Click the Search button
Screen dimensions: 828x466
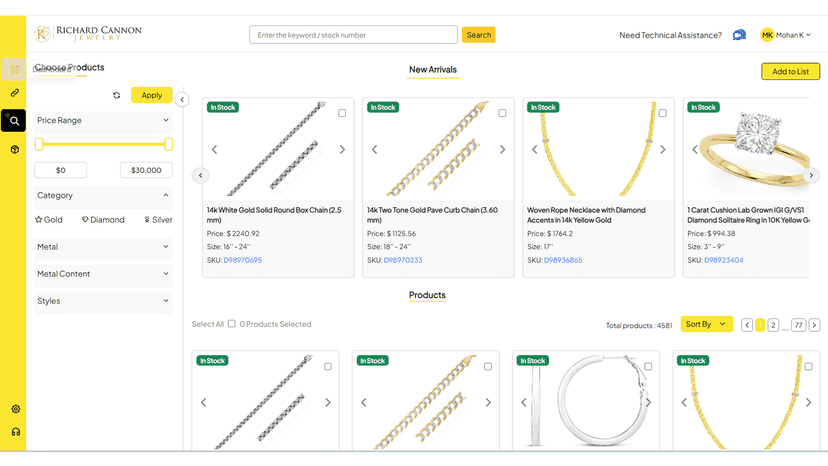[478, 35]
